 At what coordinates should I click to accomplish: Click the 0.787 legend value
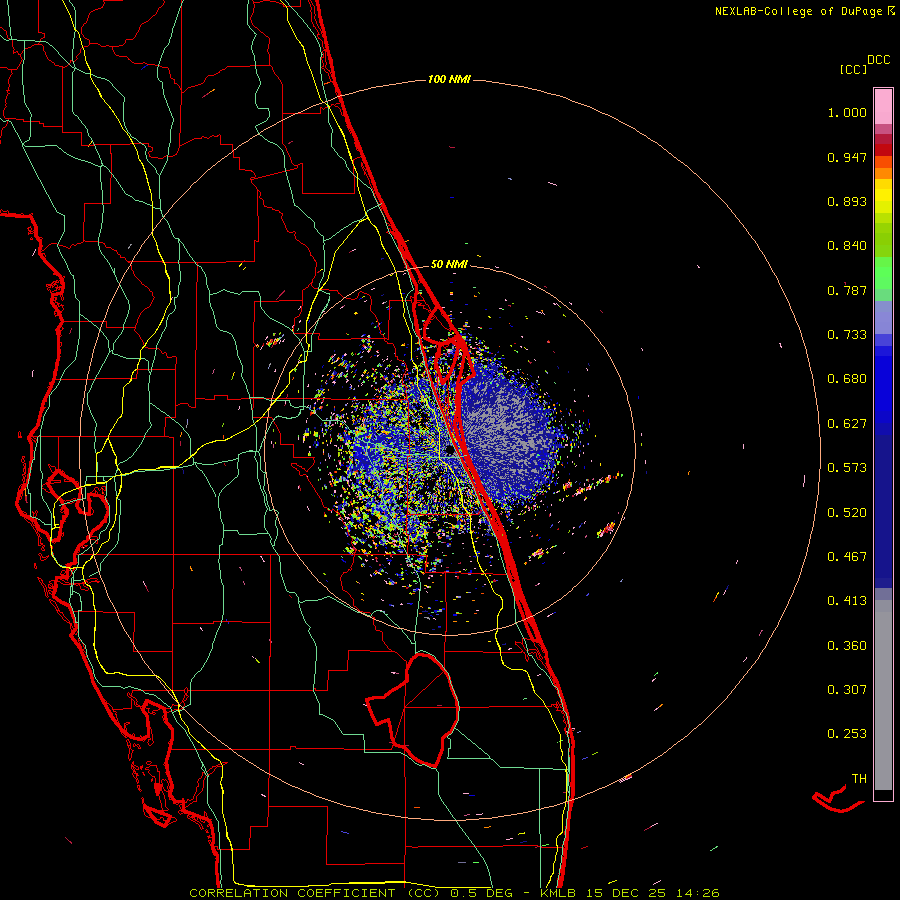[x=847, y=290]
